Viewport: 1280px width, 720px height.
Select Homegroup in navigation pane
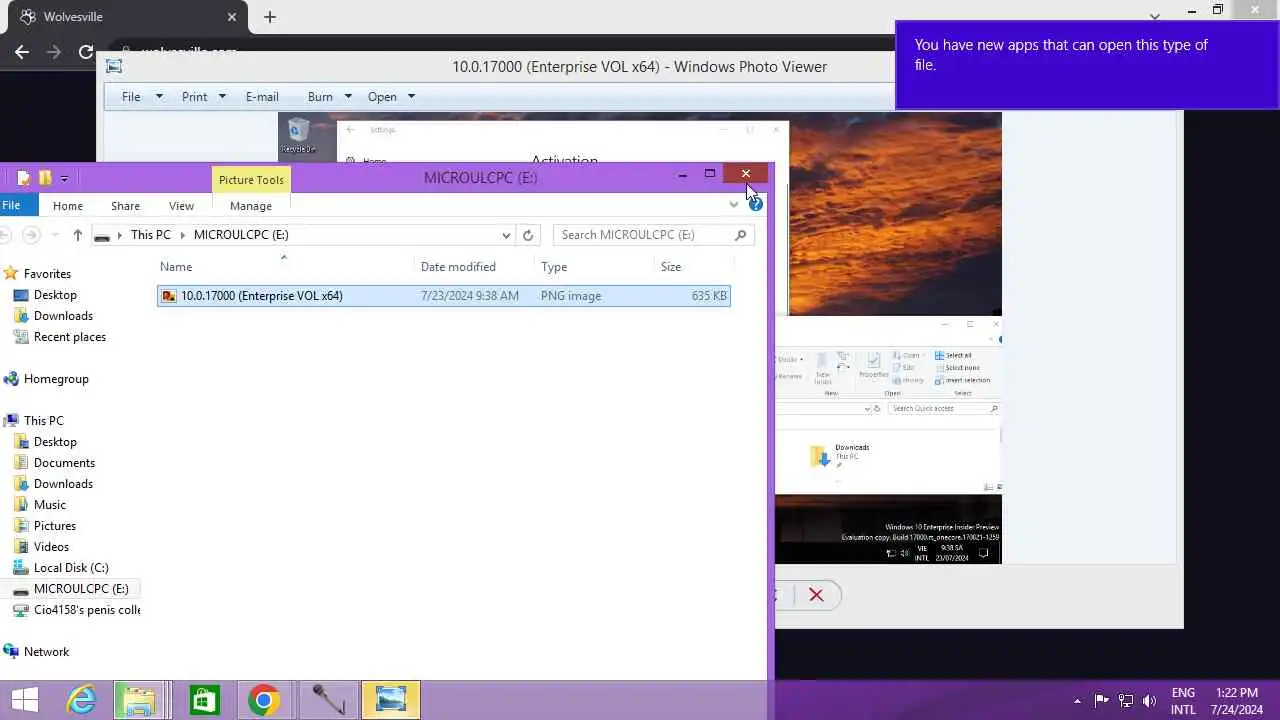tap(56, 379)
